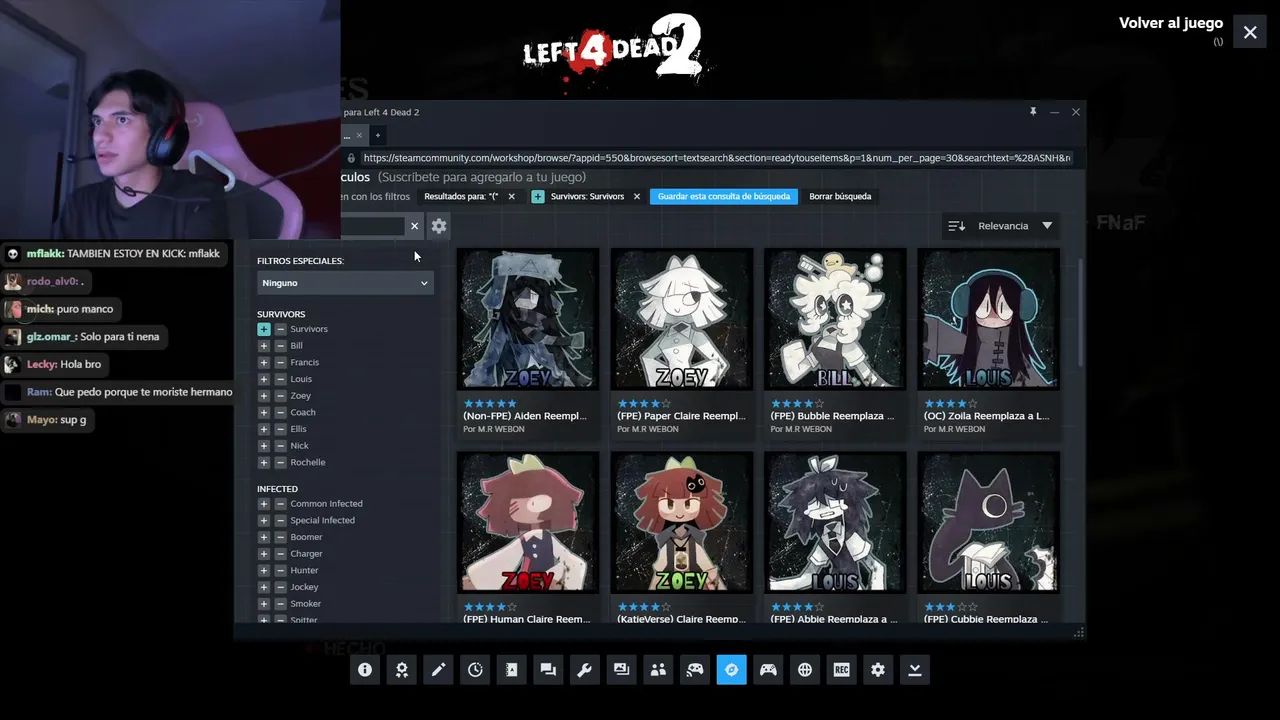The image size is (1280, 720).
Task: Open the screenshots gallery icon
Action: tap(621, 670)
